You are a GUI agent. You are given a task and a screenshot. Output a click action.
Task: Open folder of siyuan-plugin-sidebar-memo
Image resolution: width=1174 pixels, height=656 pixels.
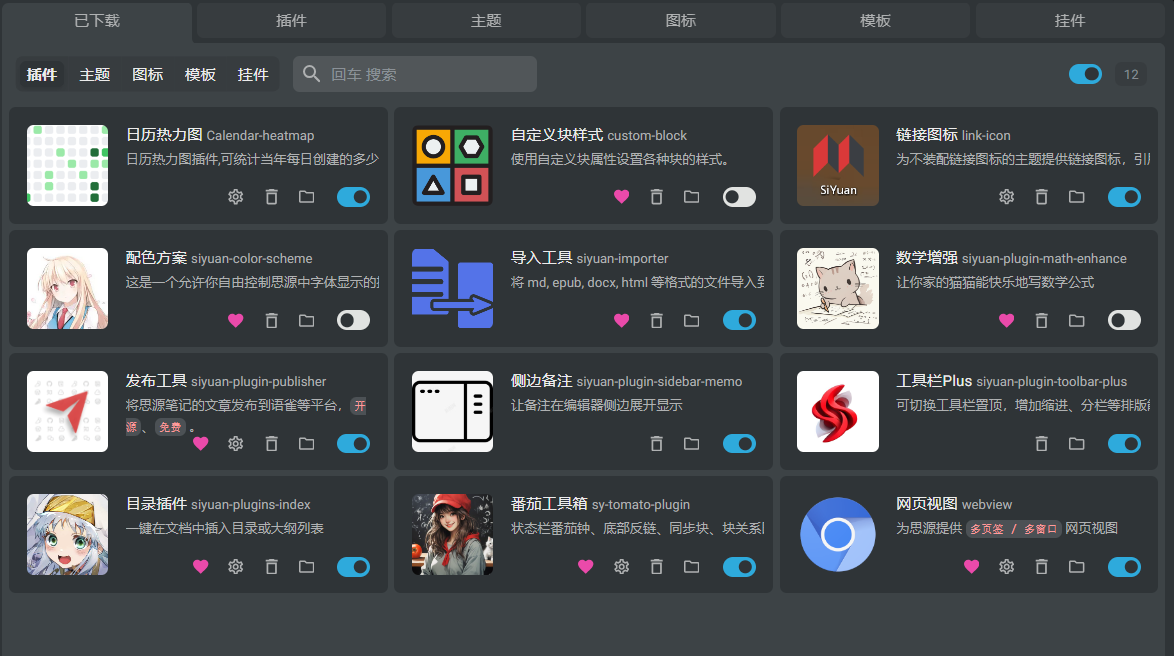click(x=692, y=443)
